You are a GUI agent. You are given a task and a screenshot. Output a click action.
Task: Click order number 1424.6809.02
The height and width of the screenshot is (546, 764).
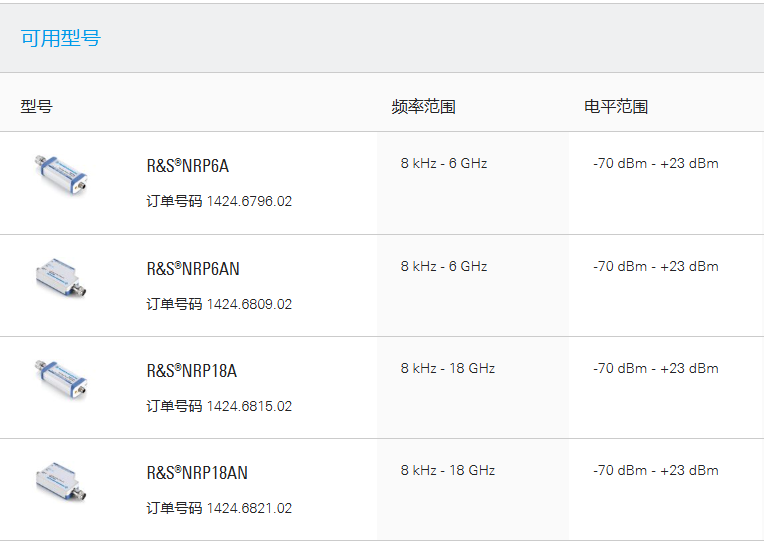click(x=249, y=304)
